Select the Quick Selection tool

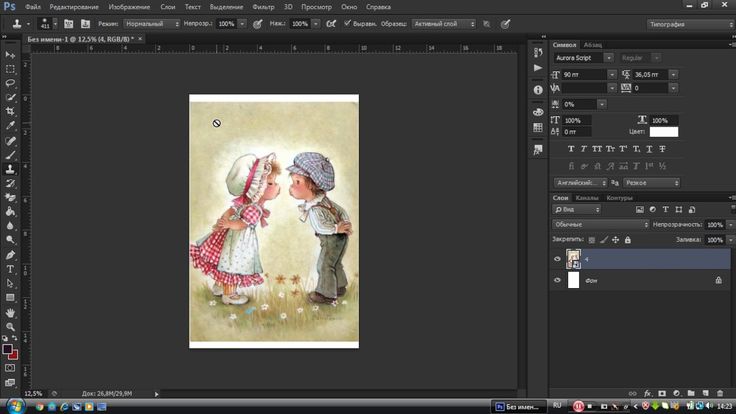(x=10, y=97)
